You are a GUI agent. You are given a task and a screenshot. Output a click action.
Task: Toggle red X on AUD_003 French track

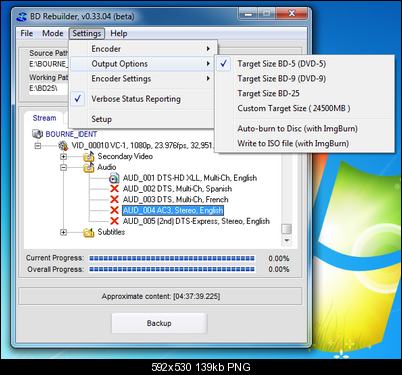[x=114, y=199]
